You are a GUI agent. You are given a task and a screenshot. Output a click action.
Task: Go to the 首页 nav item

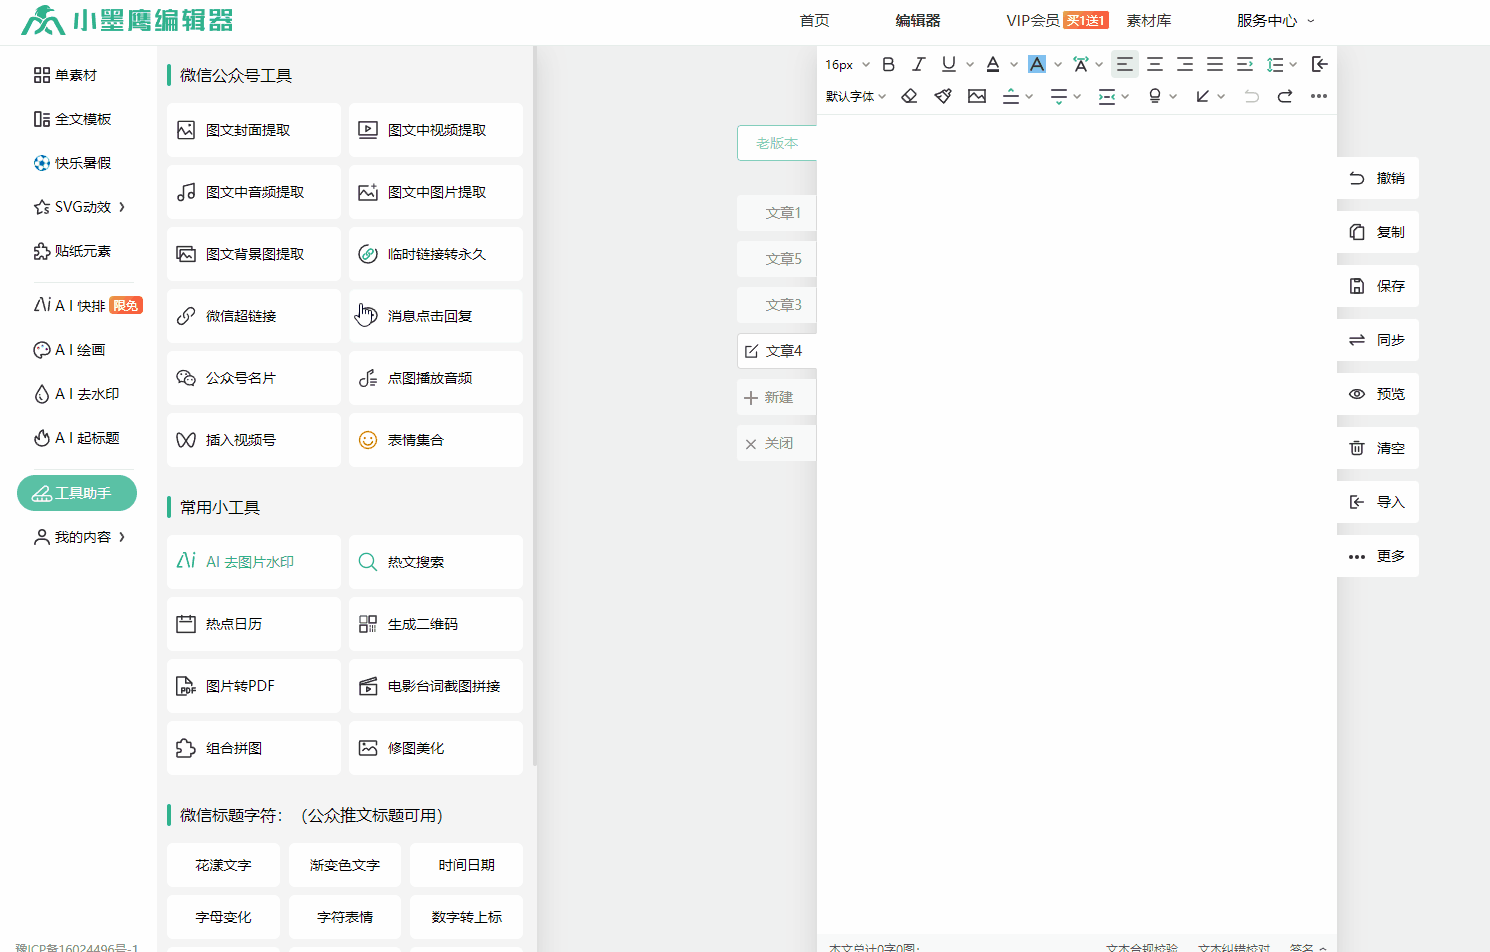tap(814, 20)
